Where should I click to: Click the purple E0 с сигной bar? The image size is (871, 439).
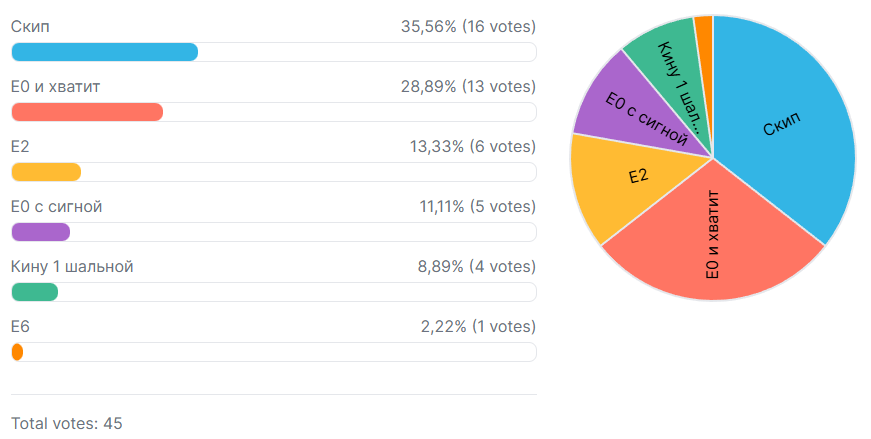coord(41,232)
